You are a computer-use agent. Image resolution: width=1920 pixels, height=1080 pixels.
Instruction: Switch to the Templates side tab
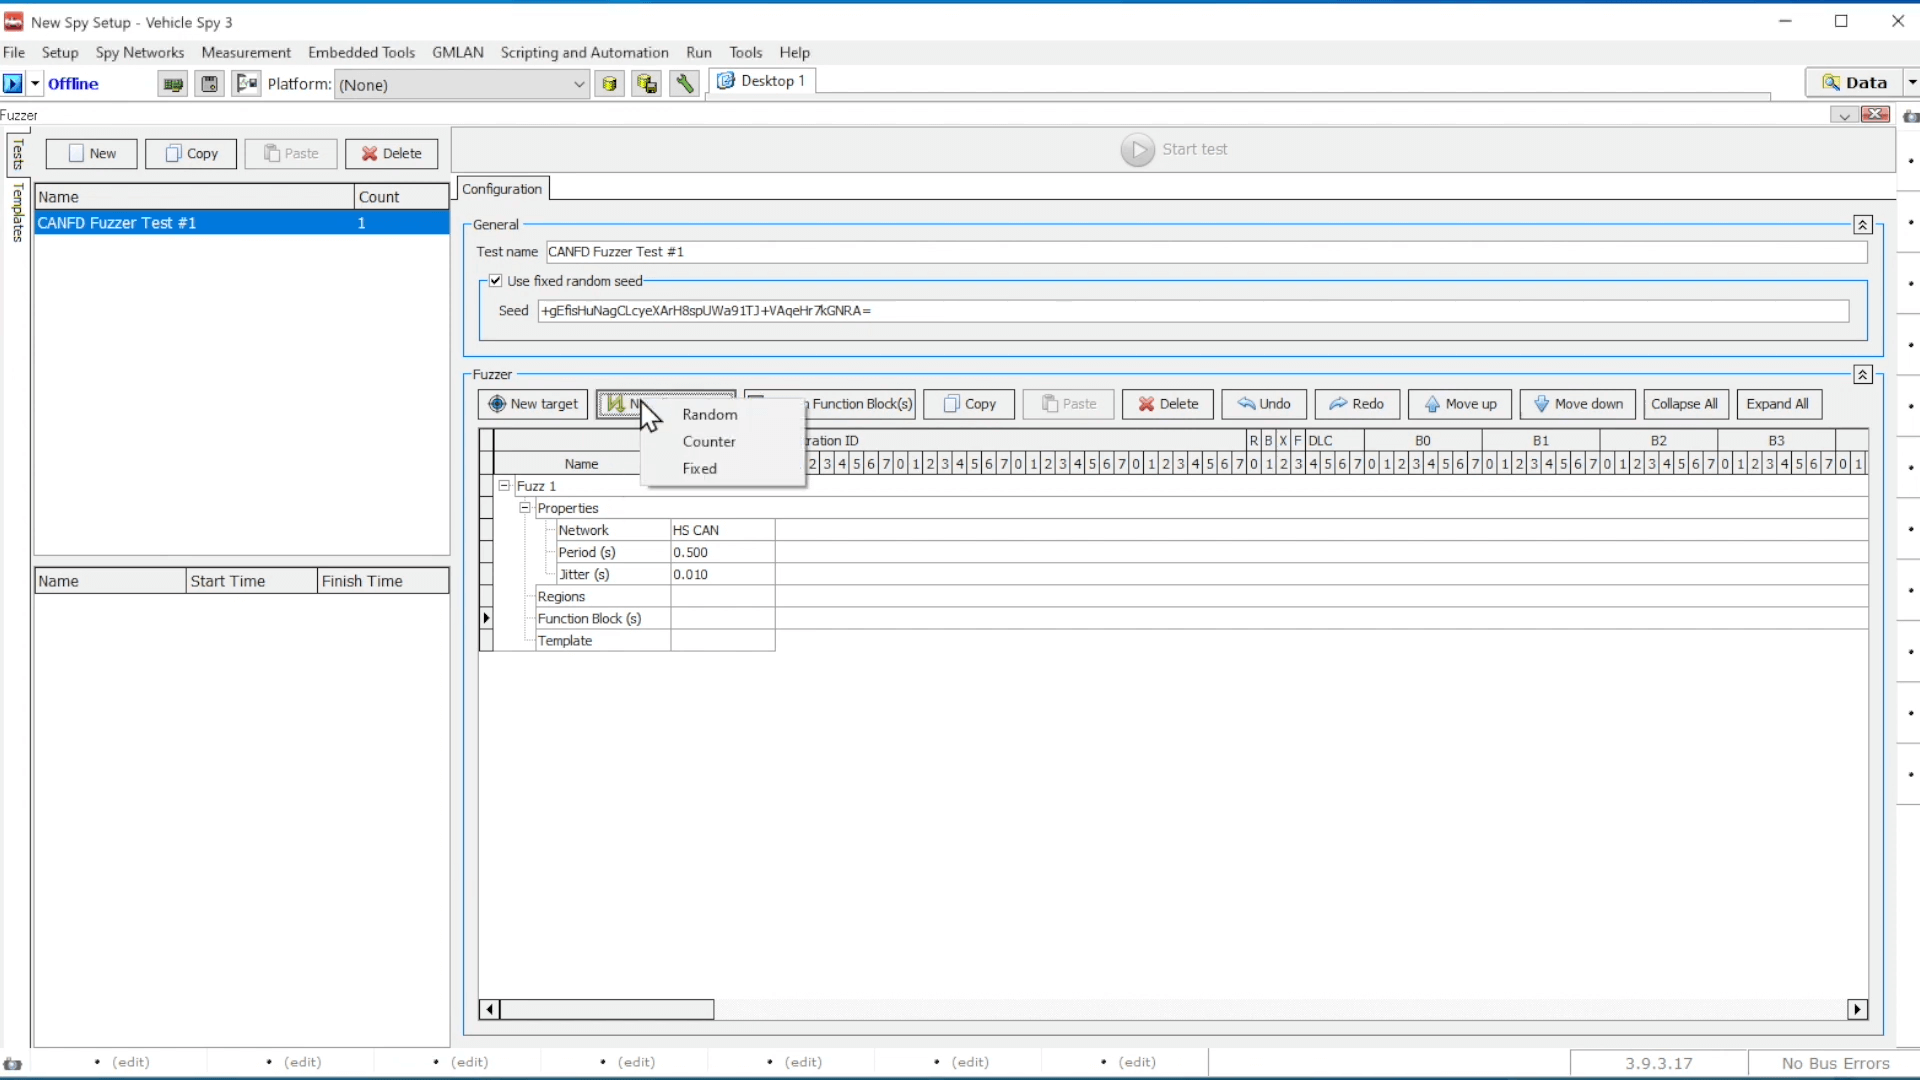tap(17, 212)
